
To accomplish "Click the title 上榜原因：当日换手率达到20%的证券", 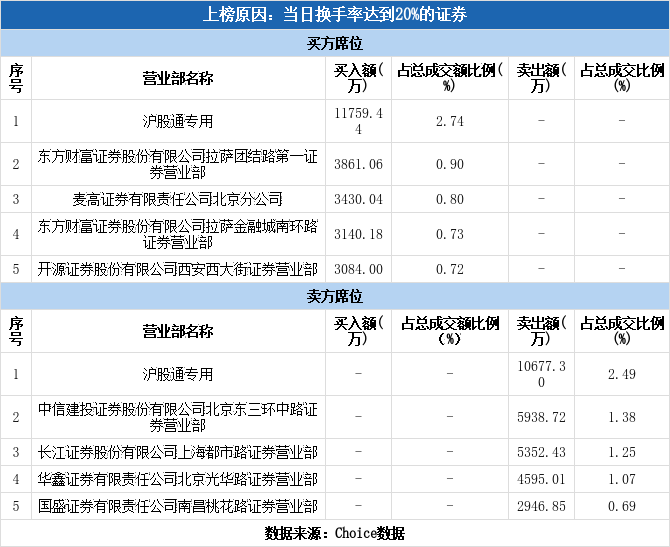I will click(335, 15).
